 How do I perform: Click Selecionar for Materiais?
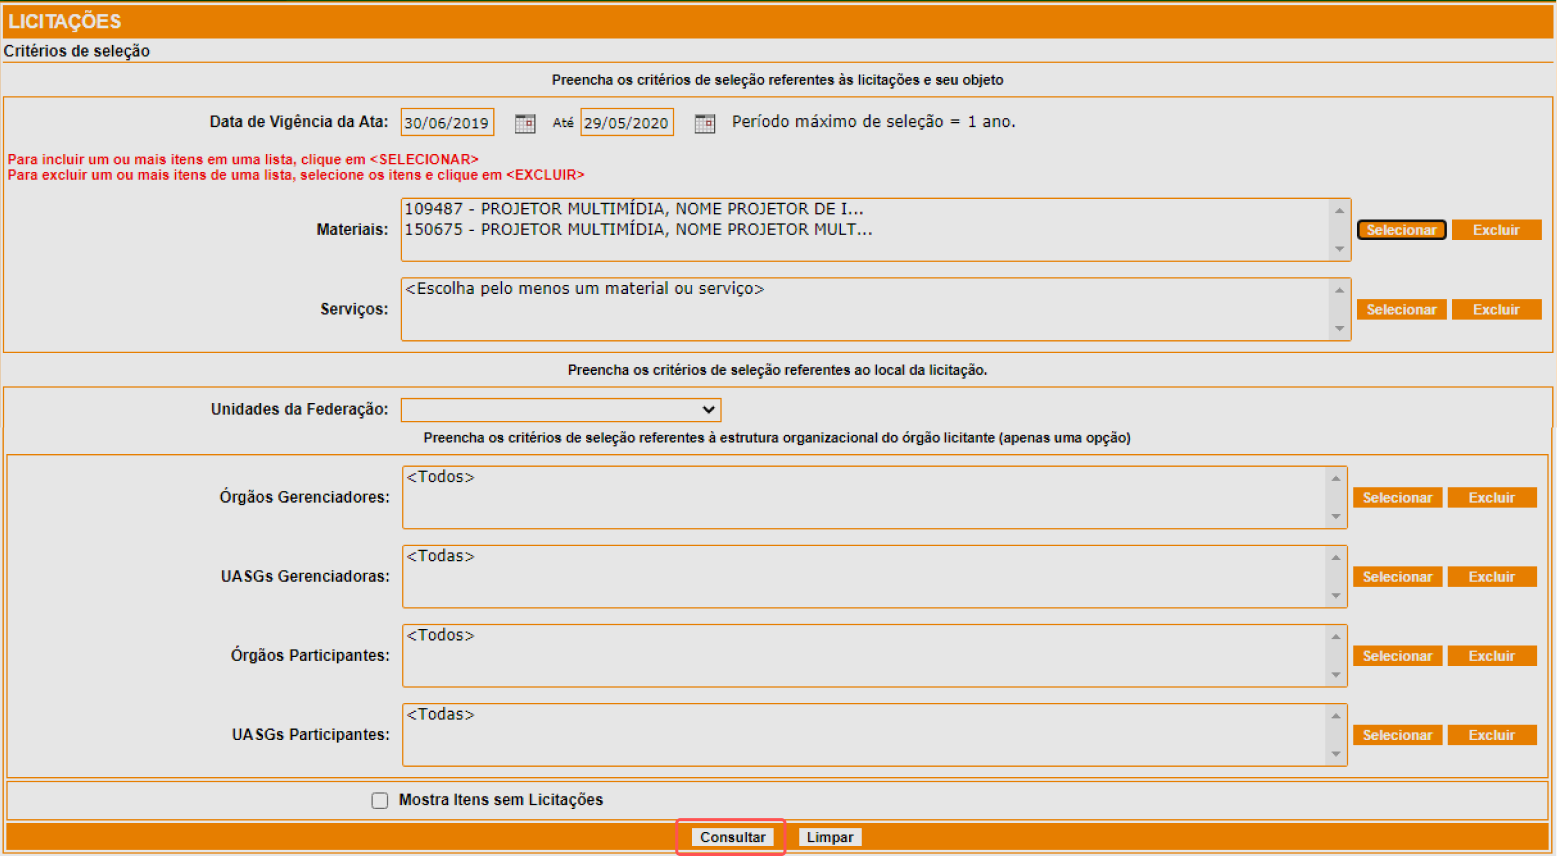click(x=1401, y=230)
